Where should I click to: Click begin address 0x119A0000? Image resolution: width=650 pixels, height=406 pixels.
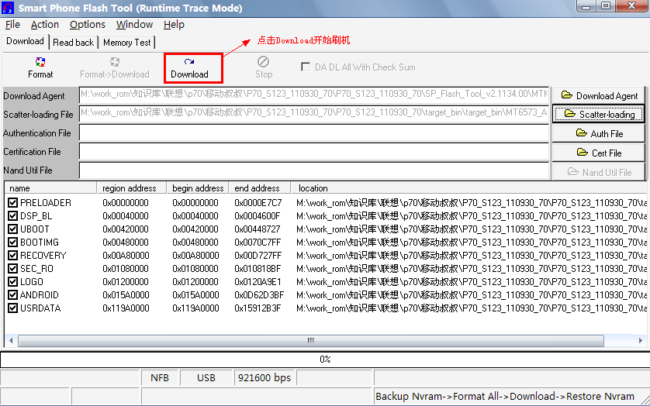click(x=196, y=308)
